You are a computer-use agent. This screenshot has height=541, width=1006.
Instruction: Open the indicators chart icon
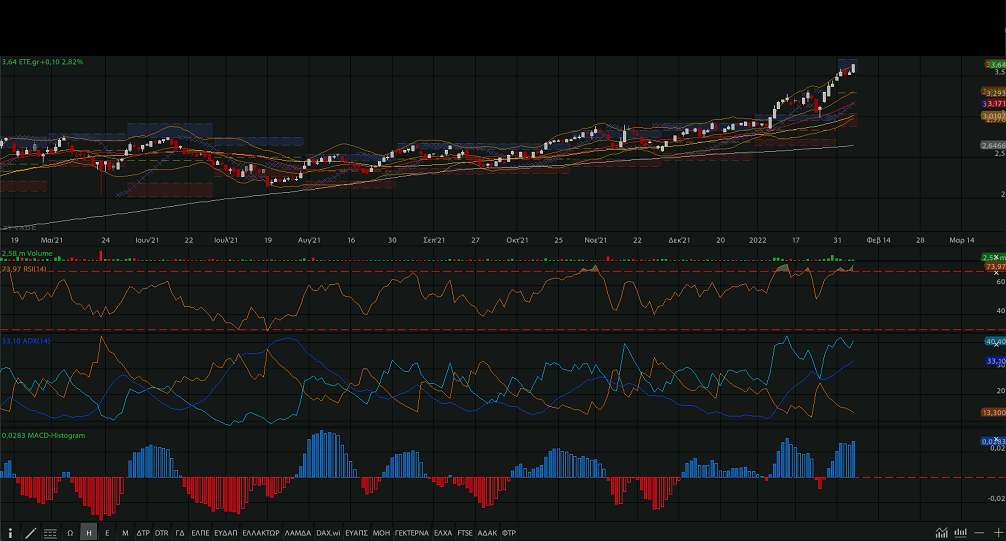[x=942, y=533]
